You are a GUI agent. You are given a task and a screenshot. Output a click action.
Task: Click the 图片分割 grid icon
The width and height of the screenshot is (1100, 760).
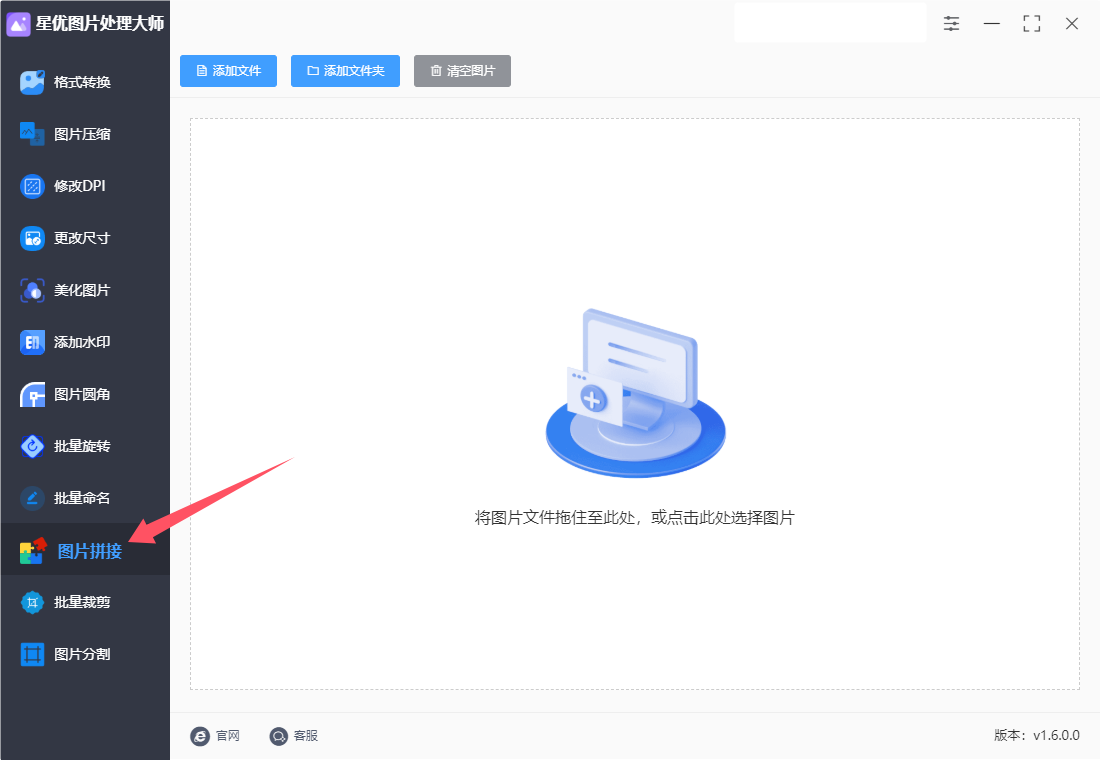(x=32, y=654)
